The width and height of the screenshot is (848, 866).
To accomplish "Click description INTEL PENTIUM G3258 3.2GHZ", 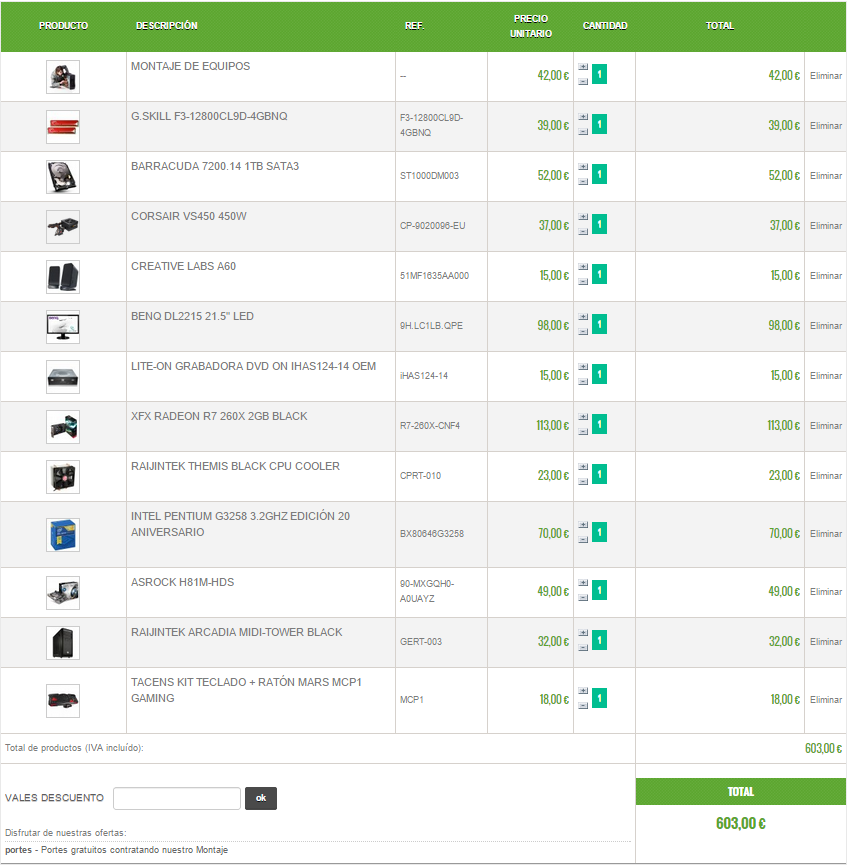I will tap(240, 524).
